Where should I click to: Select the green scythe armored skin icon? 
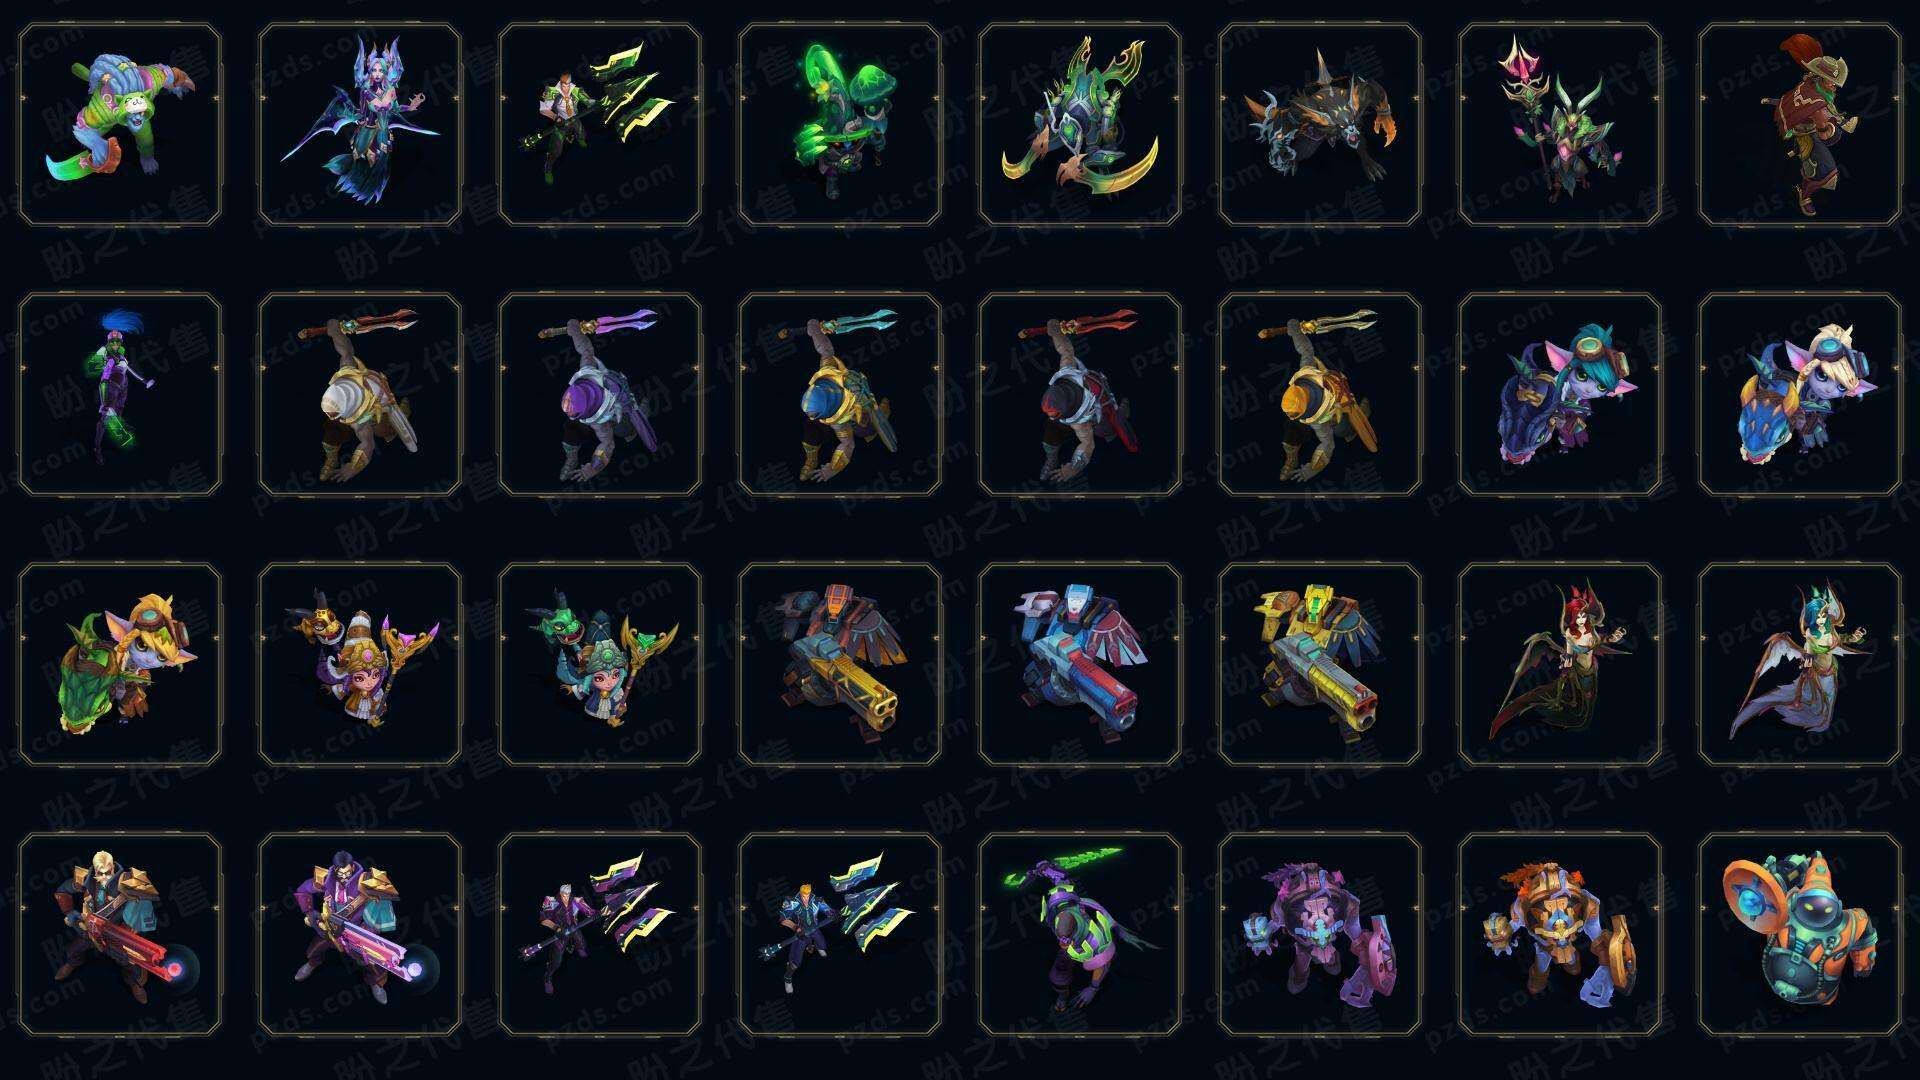(x=1080, y=125)
